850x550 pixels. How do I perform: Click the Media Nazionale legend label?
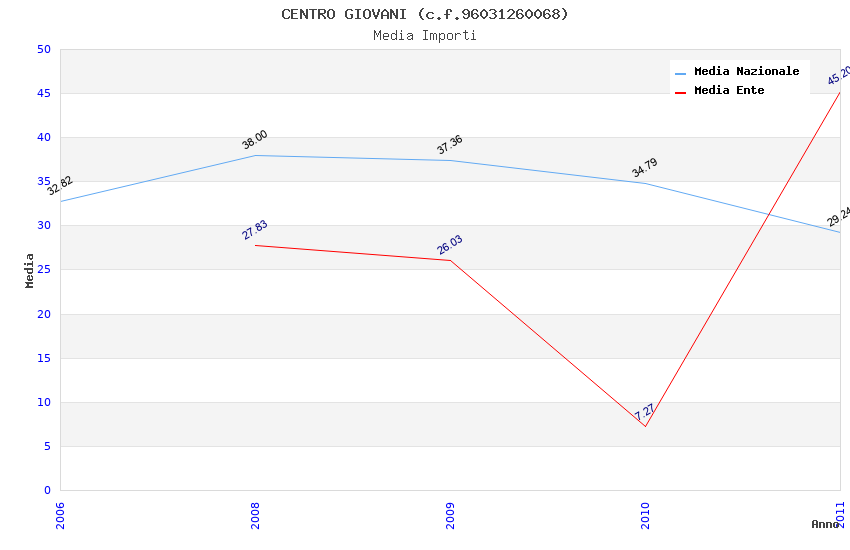coord(746,71)
